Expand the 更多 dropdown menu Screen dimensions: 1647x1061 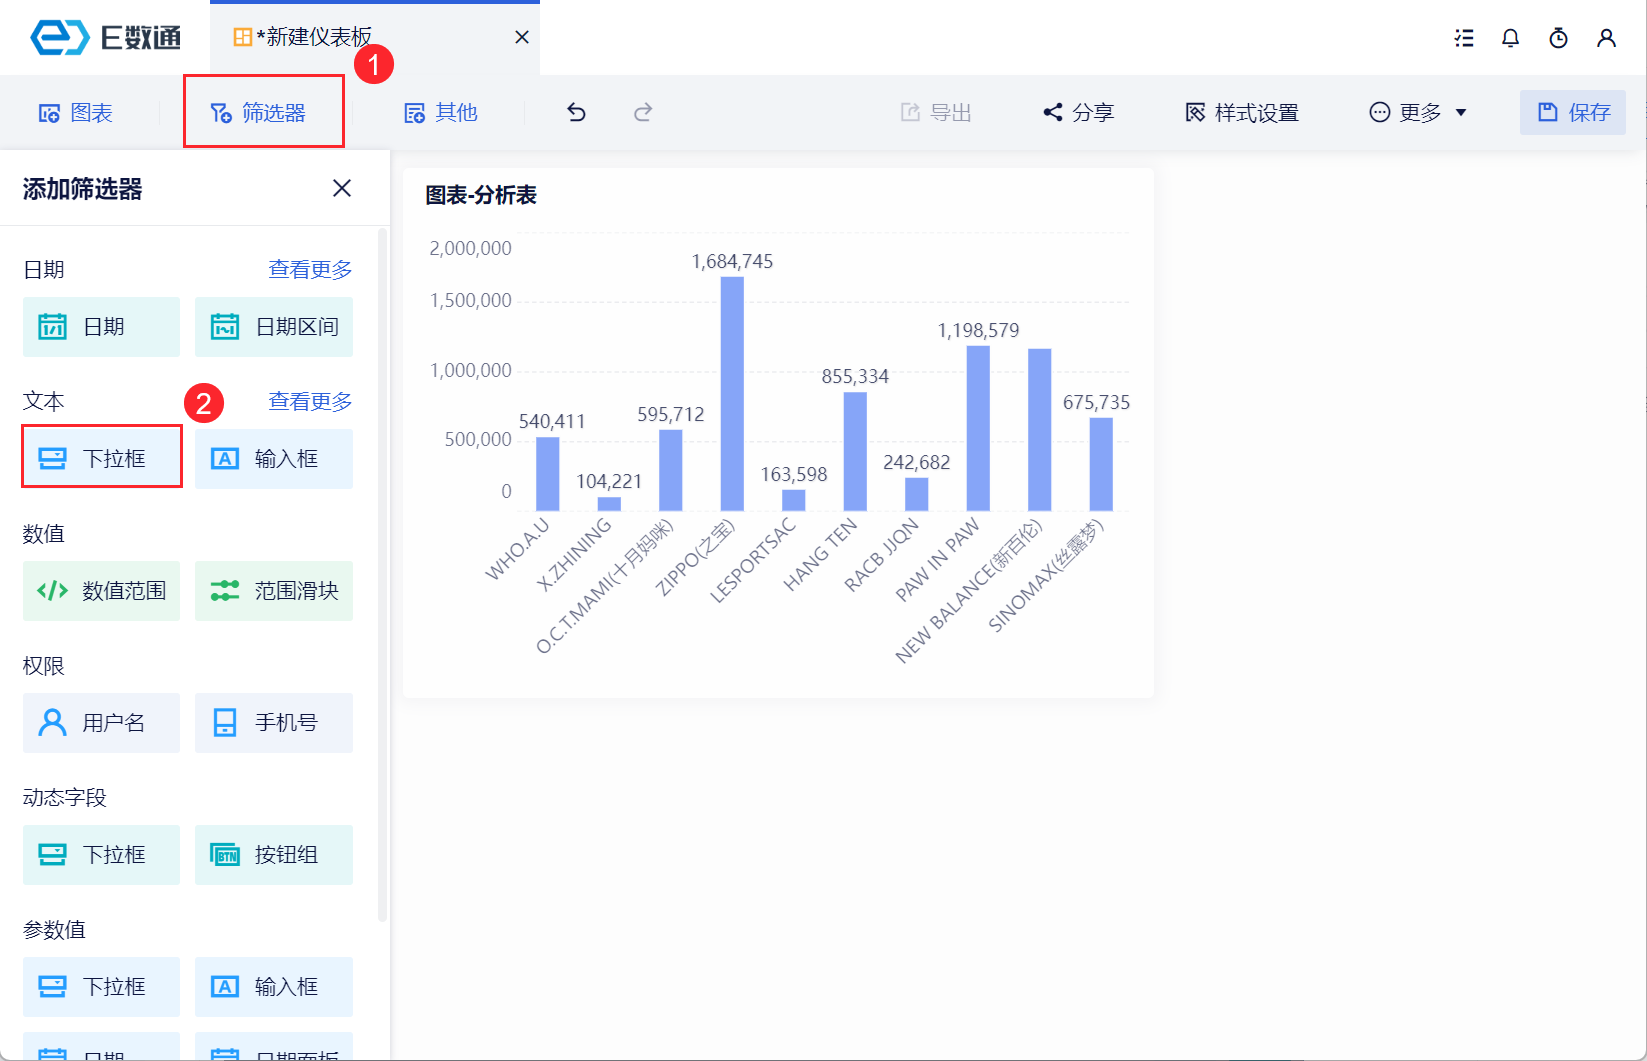point(1418,112)
